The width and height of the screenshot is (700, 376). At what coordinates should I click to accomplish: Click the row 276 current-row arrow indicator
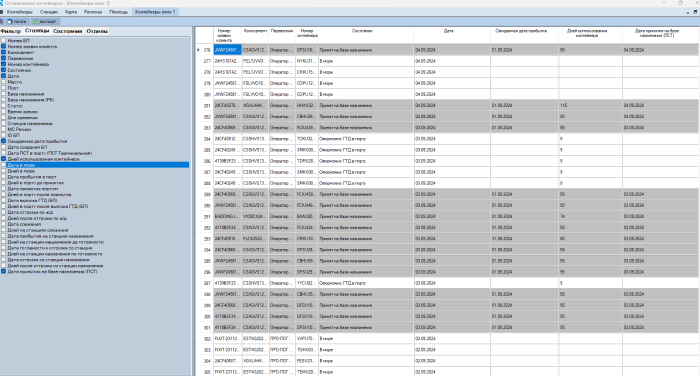[199, 50]
